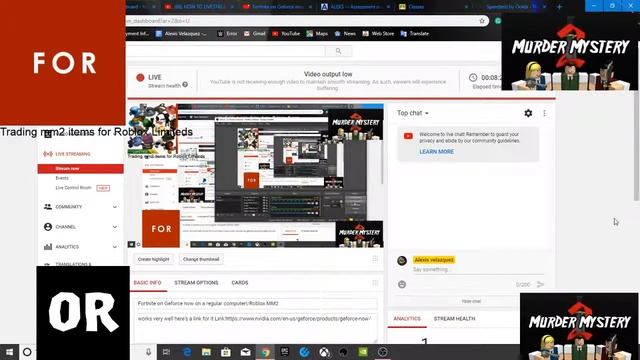
Task: Click the Live red status indicator
Action: click(x=140, y=77)
